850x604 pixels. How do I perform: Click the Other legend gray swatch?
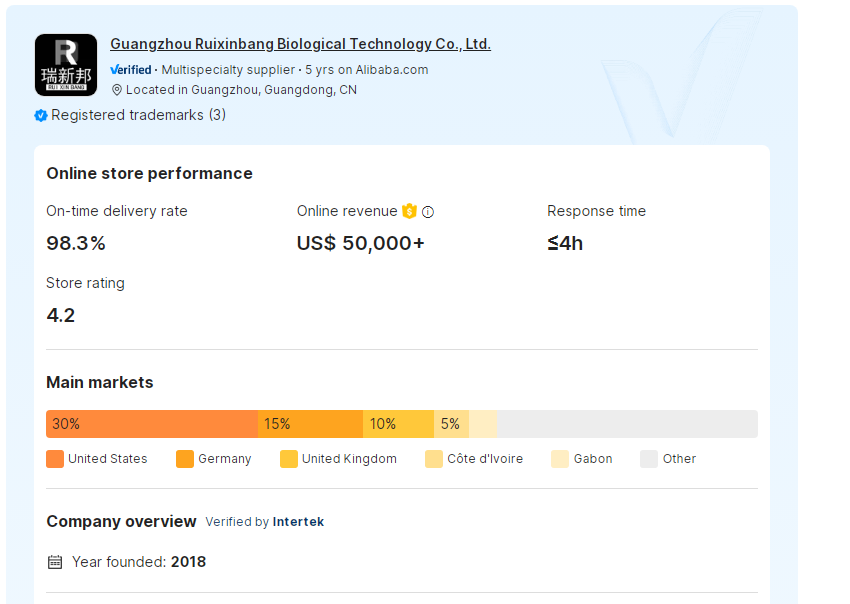pos(649,459)
